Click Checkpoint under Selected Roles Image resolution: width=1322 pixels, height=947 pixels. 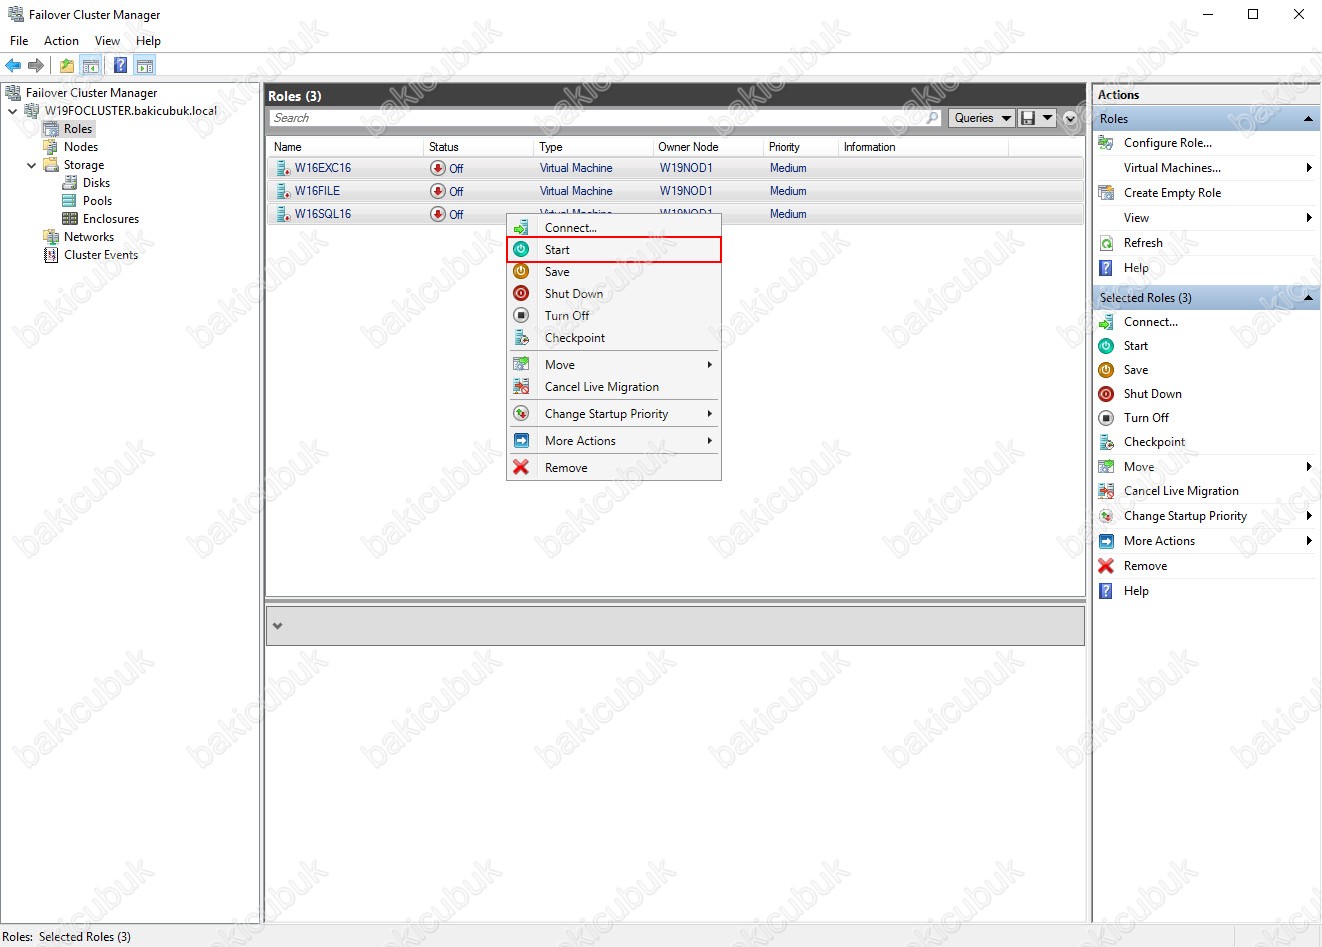(x=1154, y=442)
